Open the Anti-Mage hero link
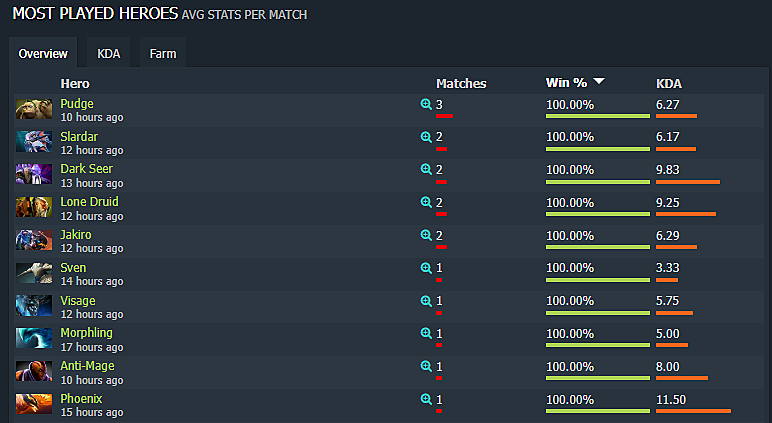 click(87, 366)
